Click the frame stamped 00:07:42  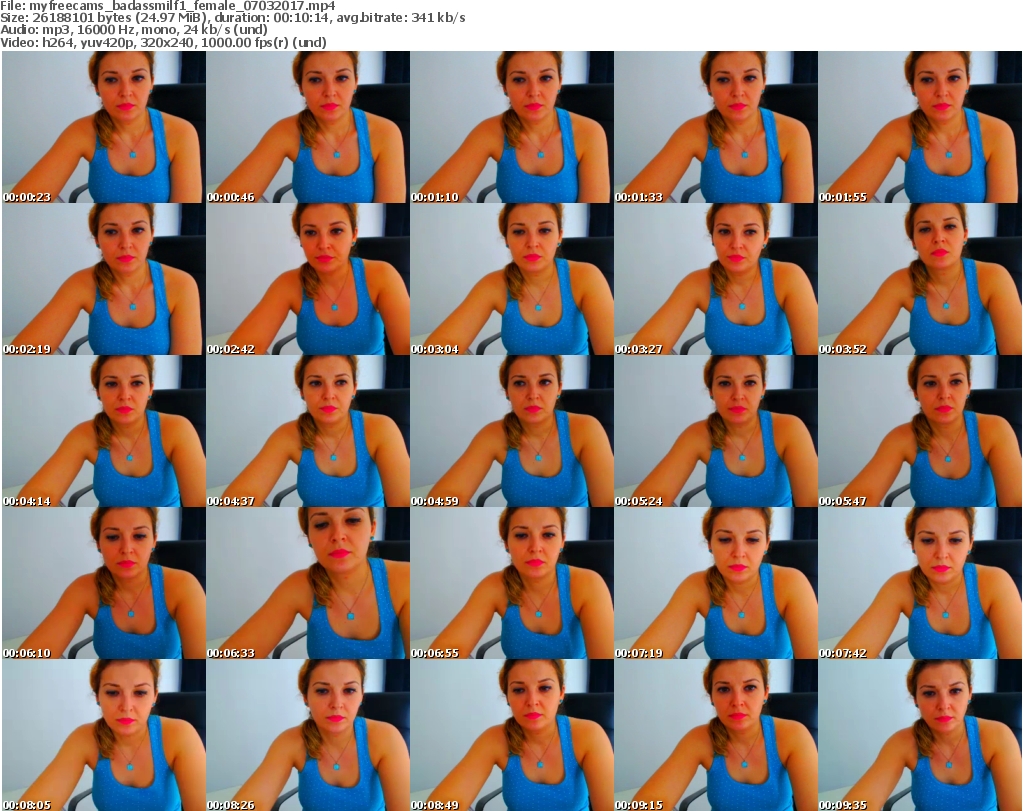(920, 583)
